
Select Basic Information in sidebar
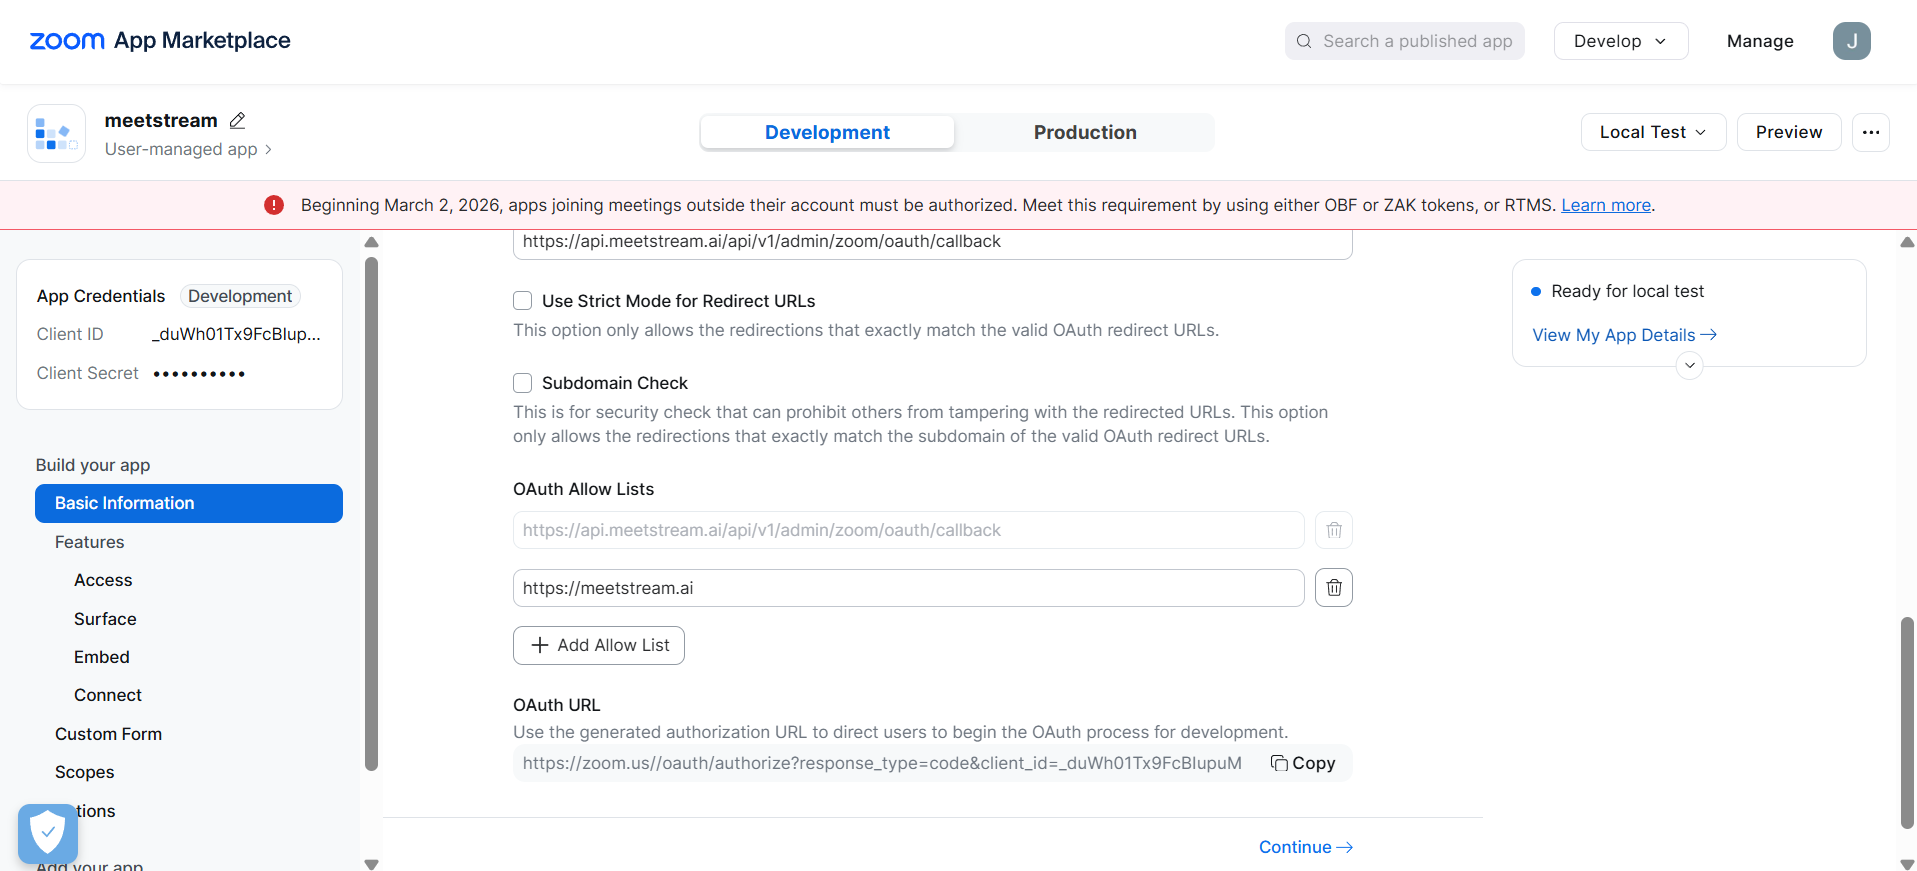point(189,503)
